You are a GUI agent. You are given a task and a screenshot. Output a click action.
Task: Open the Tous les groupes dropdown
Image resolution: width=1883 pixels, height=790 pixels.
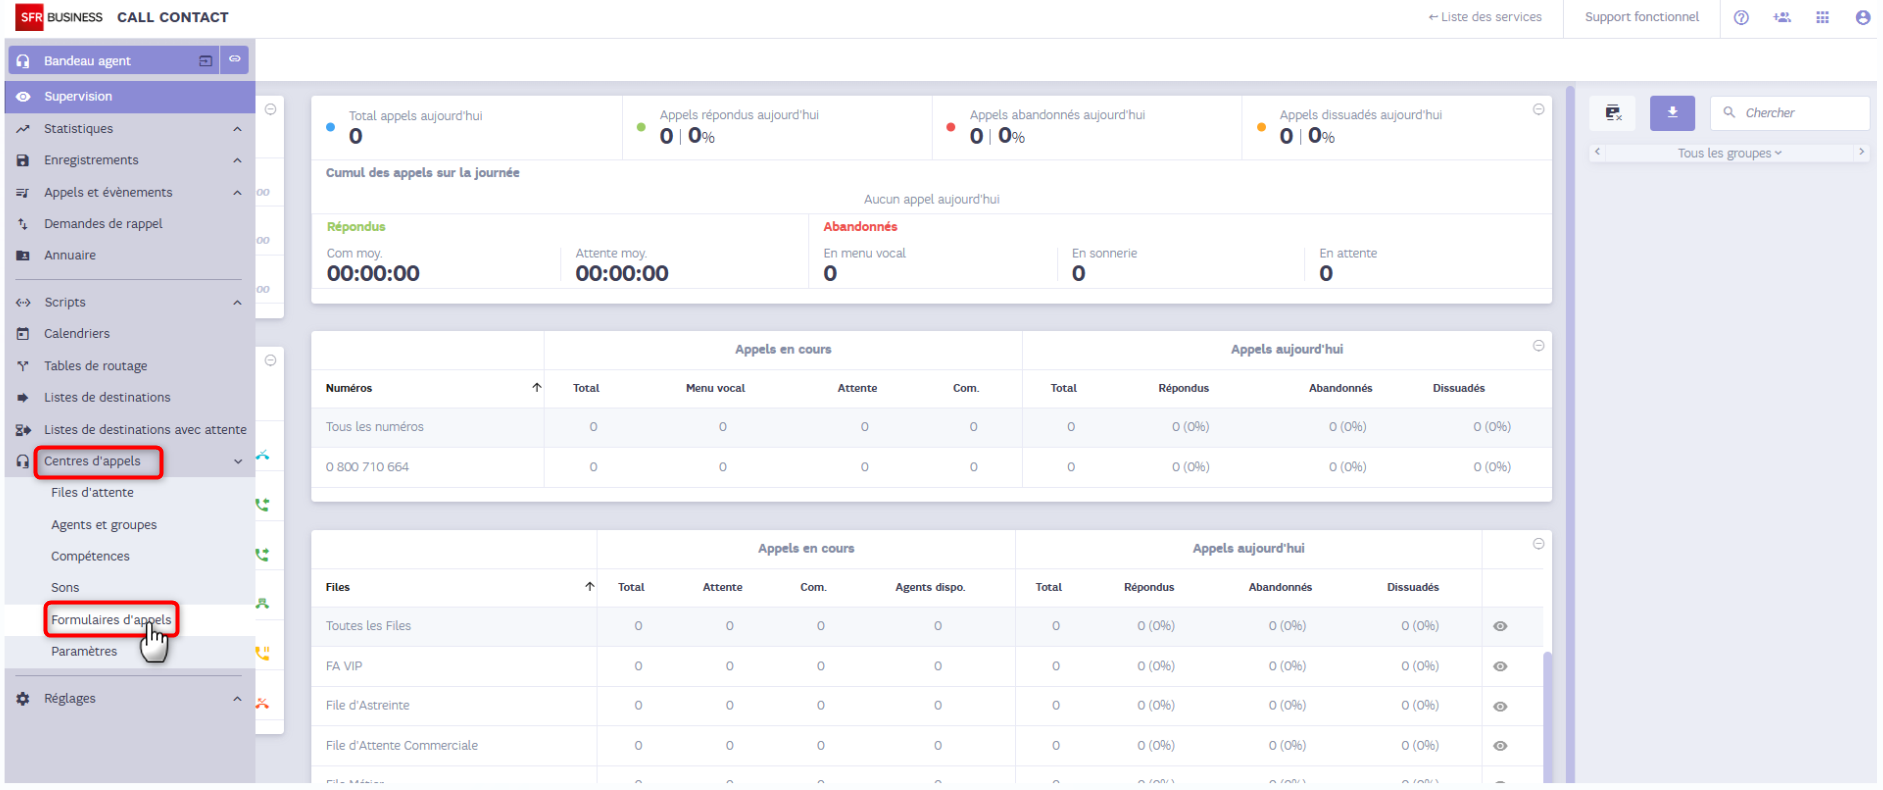[1729, 153]
